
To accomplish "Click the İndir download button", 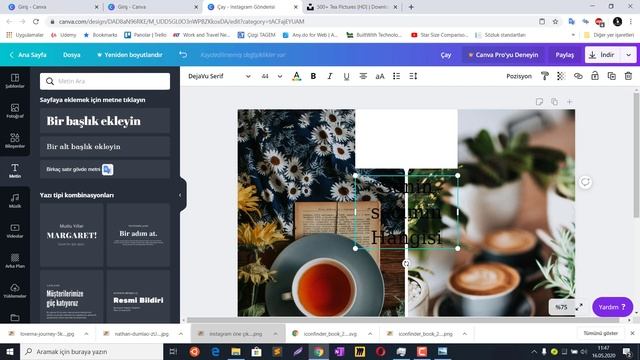I will coord(603,55).
